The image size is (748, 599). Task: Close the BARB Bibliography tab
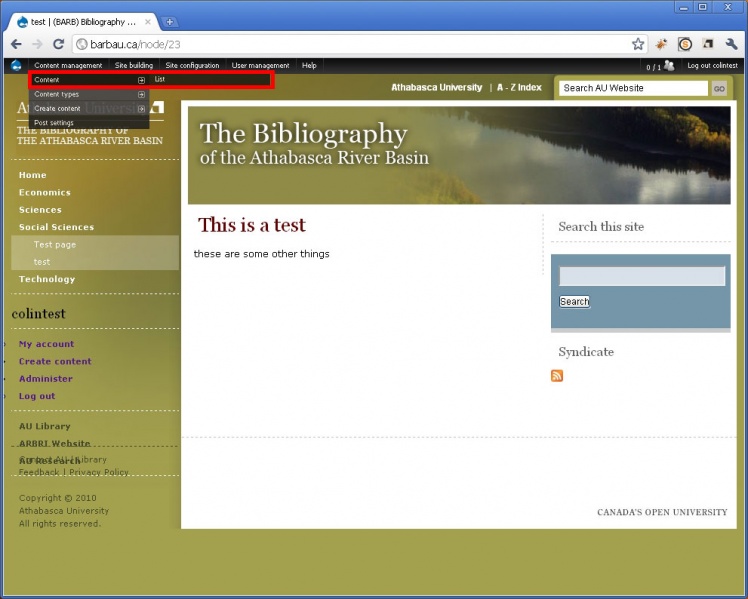[x=148, y=22]
